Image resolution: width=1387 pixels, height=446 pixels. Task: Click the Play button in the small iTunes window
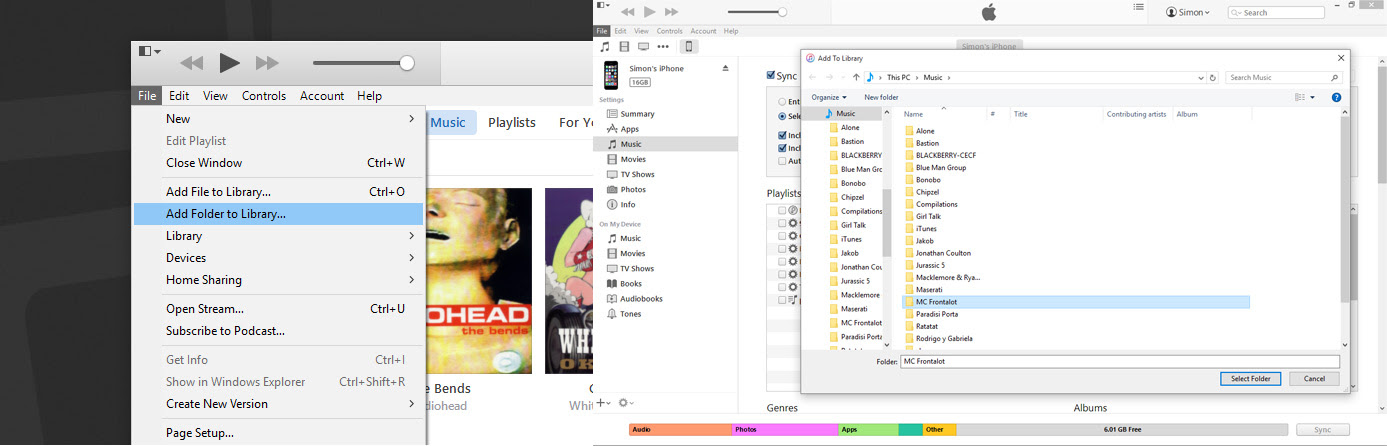tap(650, 11)
